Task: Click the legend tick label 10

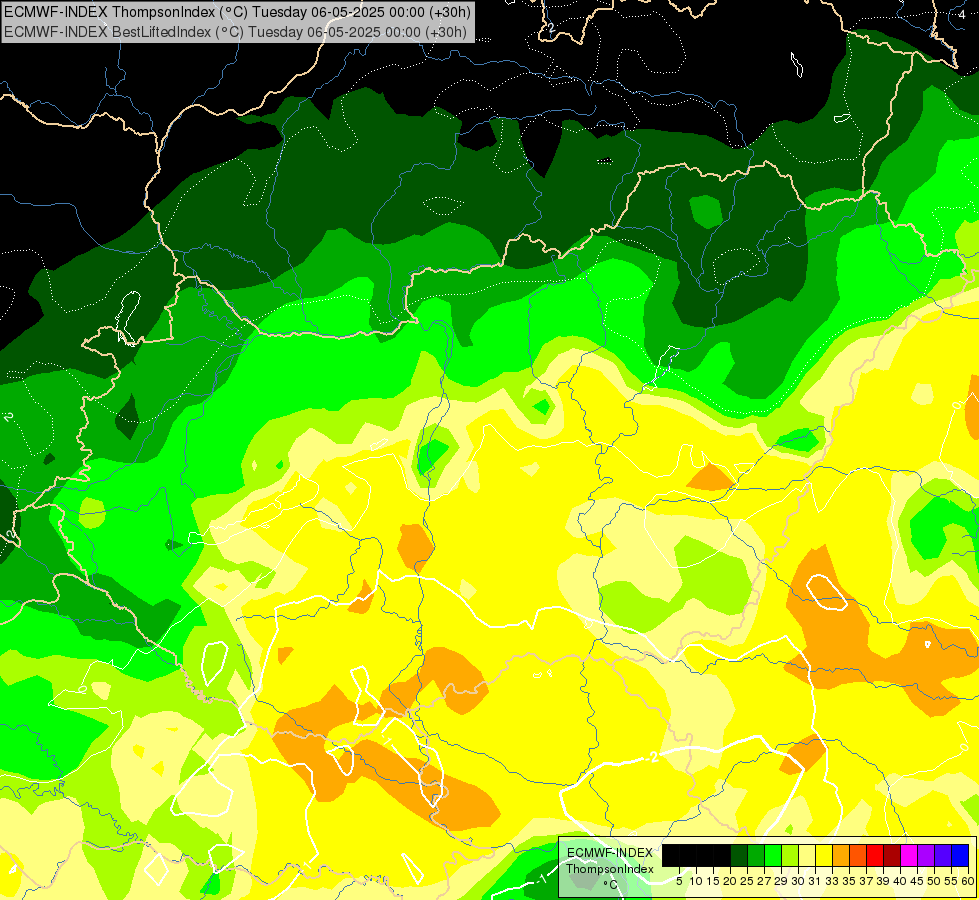Action: coord(696,881)
